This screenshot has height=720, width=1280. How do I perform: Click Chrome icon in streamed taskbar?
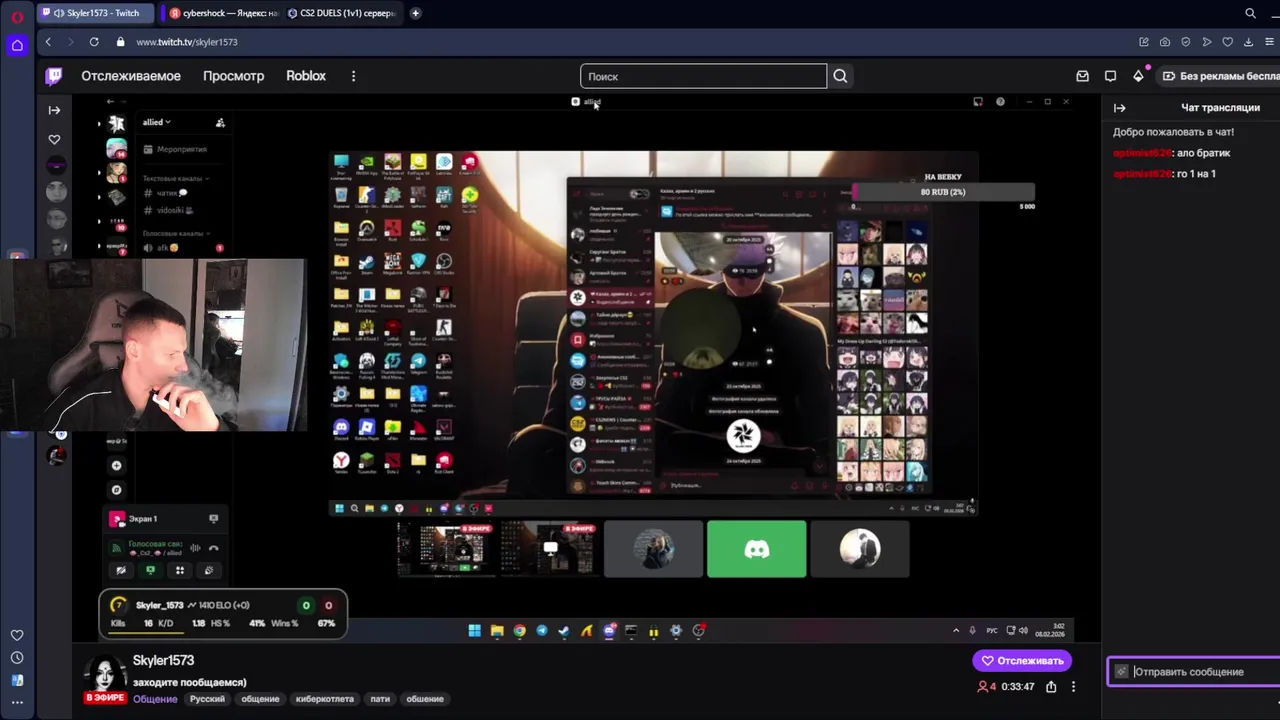(x=519, y=631)
